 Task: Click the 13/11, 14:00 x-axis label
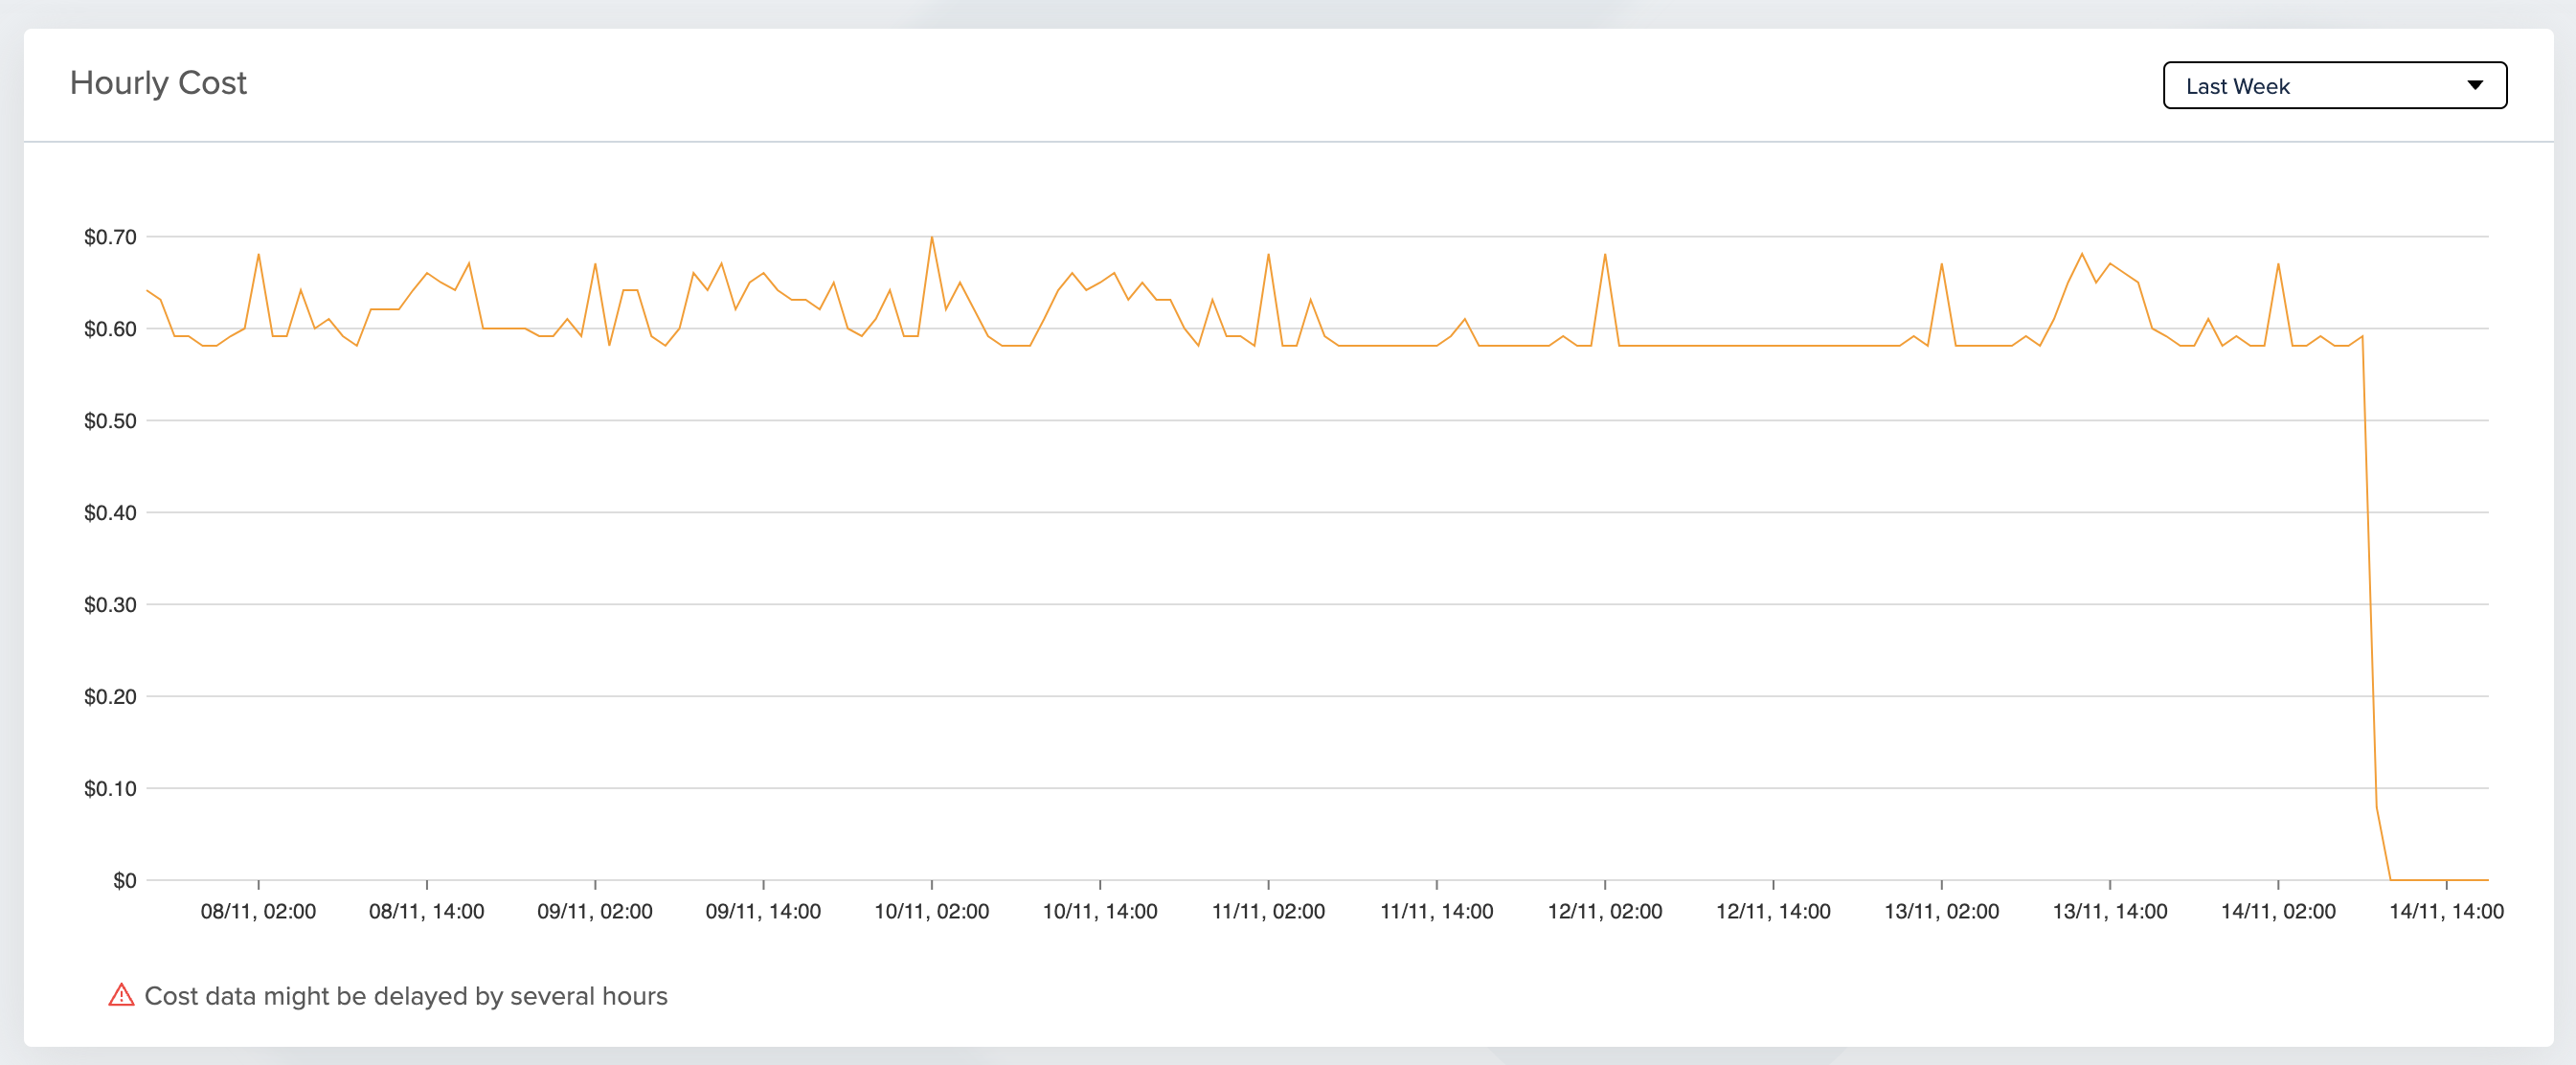pyautogui.click(x=2109, y=912)
